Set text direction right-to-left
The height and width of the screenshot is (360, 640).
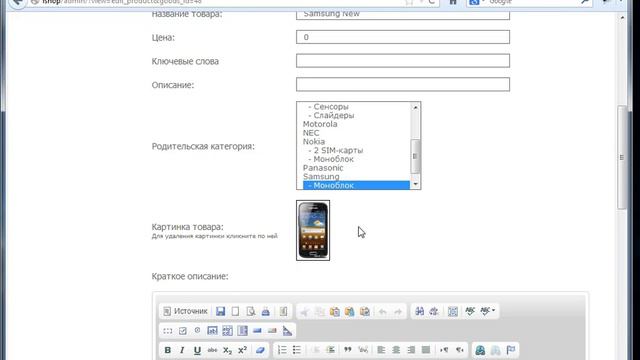point(459,350)
